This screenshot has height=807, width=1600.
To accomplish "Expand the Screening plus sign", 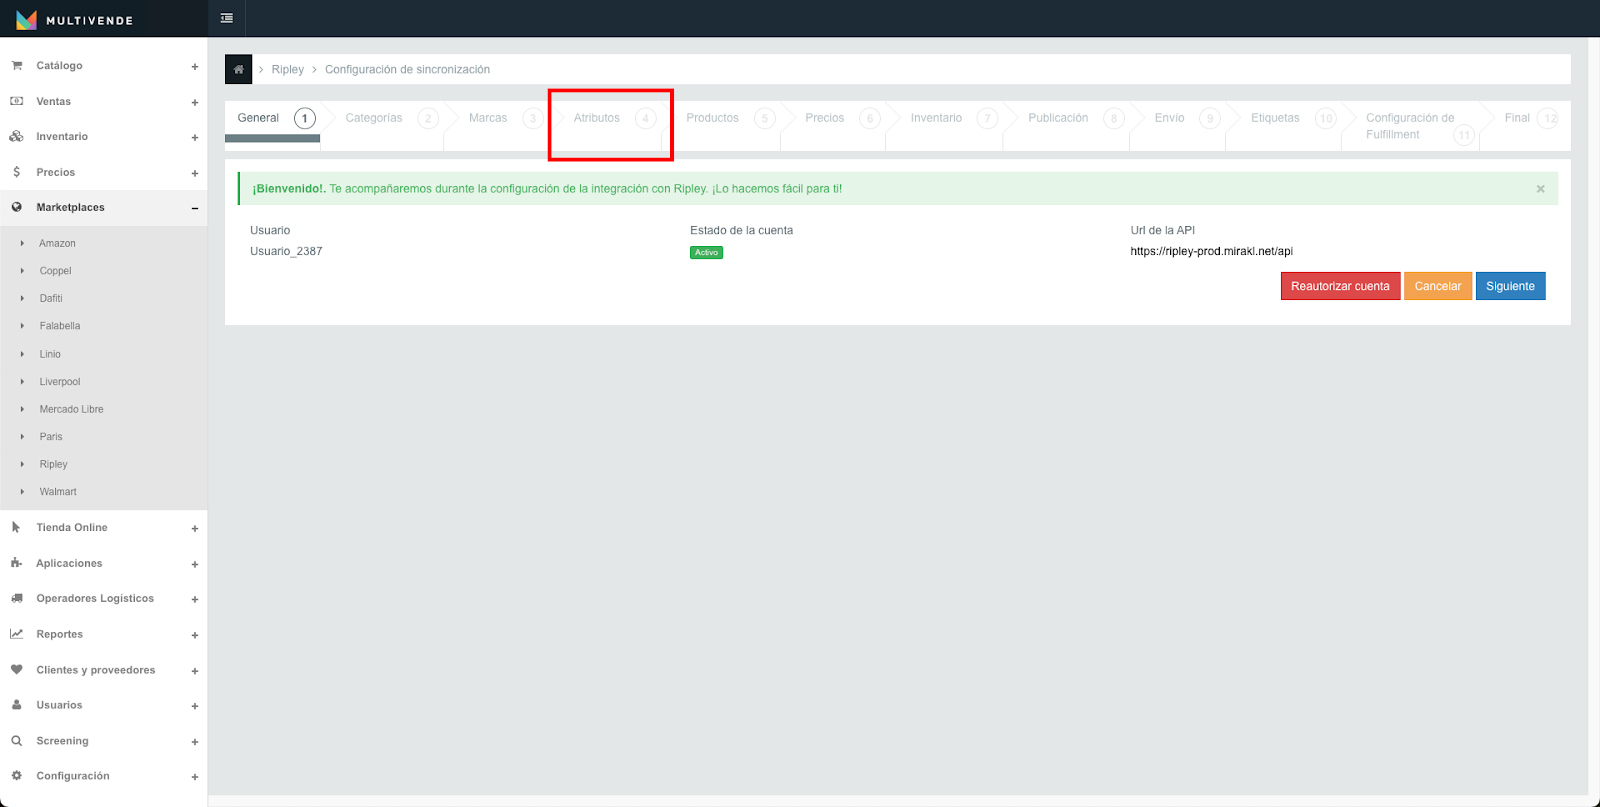I will coord(195,742).
